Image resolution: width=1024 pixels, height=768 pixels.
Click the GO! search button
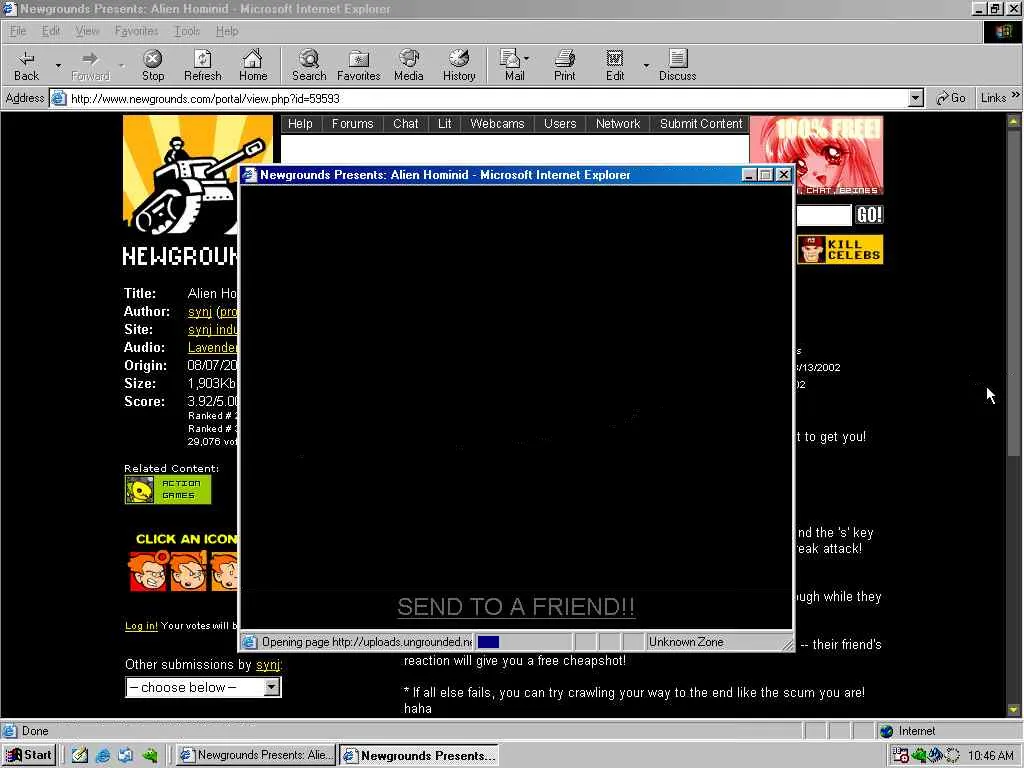869,215
